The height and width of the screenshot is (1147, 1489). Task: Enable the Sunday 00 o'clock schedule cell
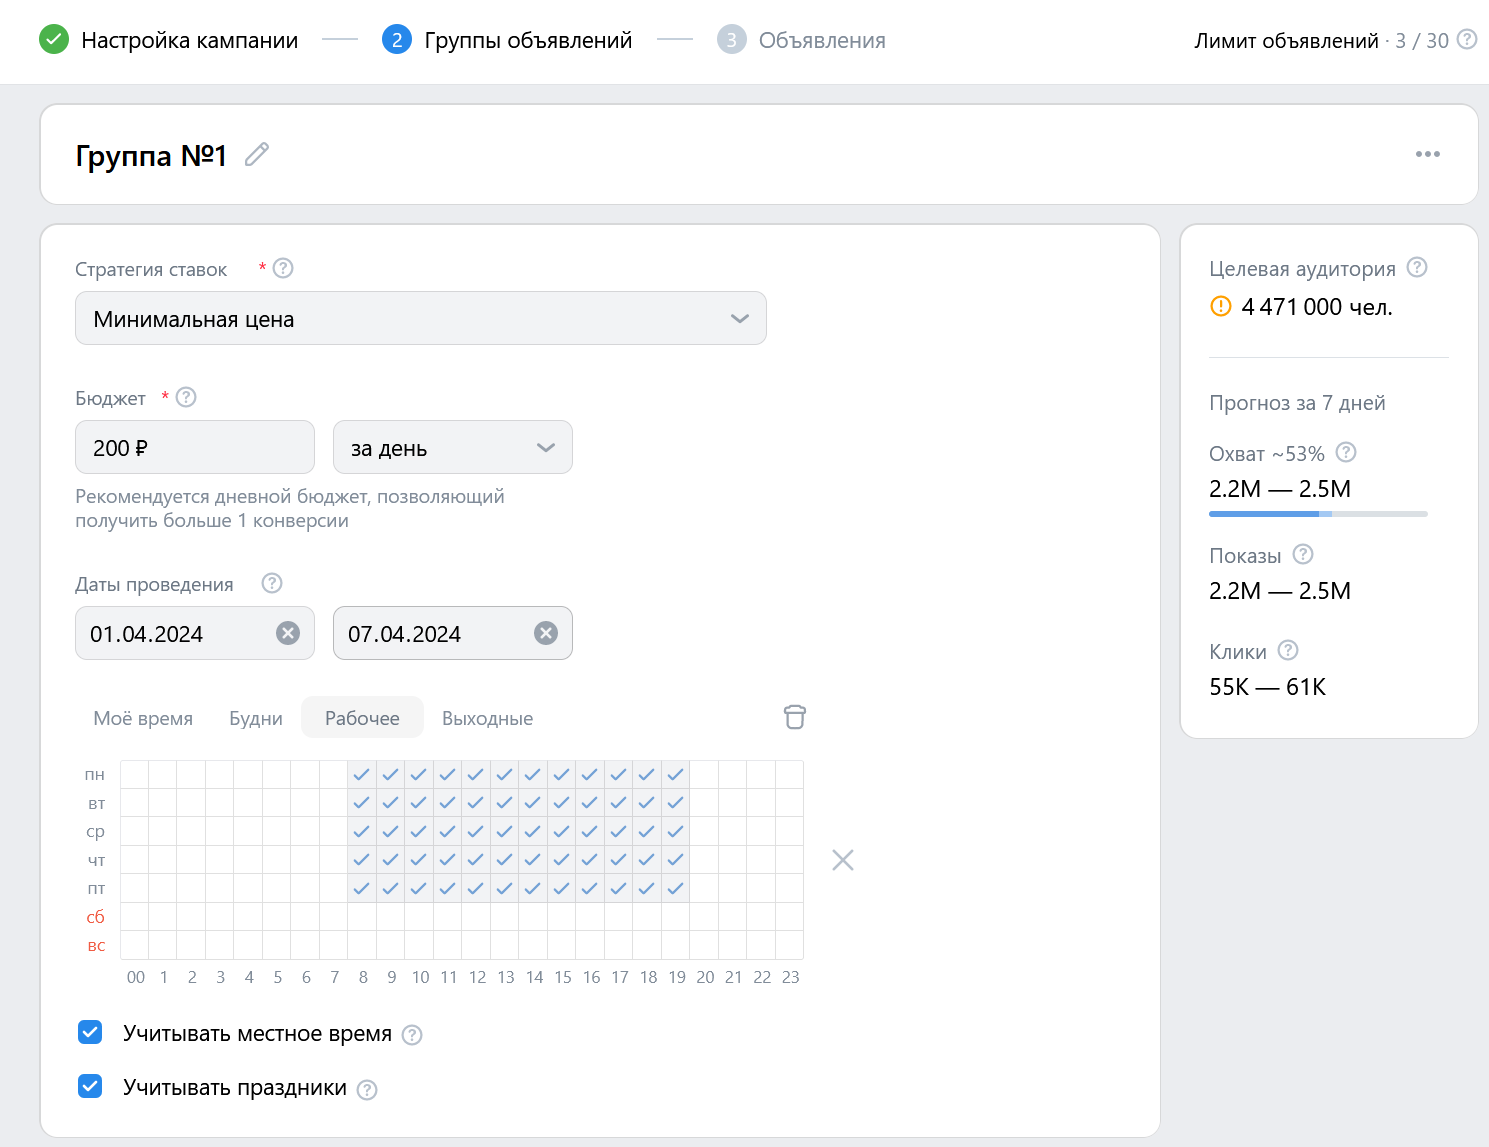pos(135,945)
